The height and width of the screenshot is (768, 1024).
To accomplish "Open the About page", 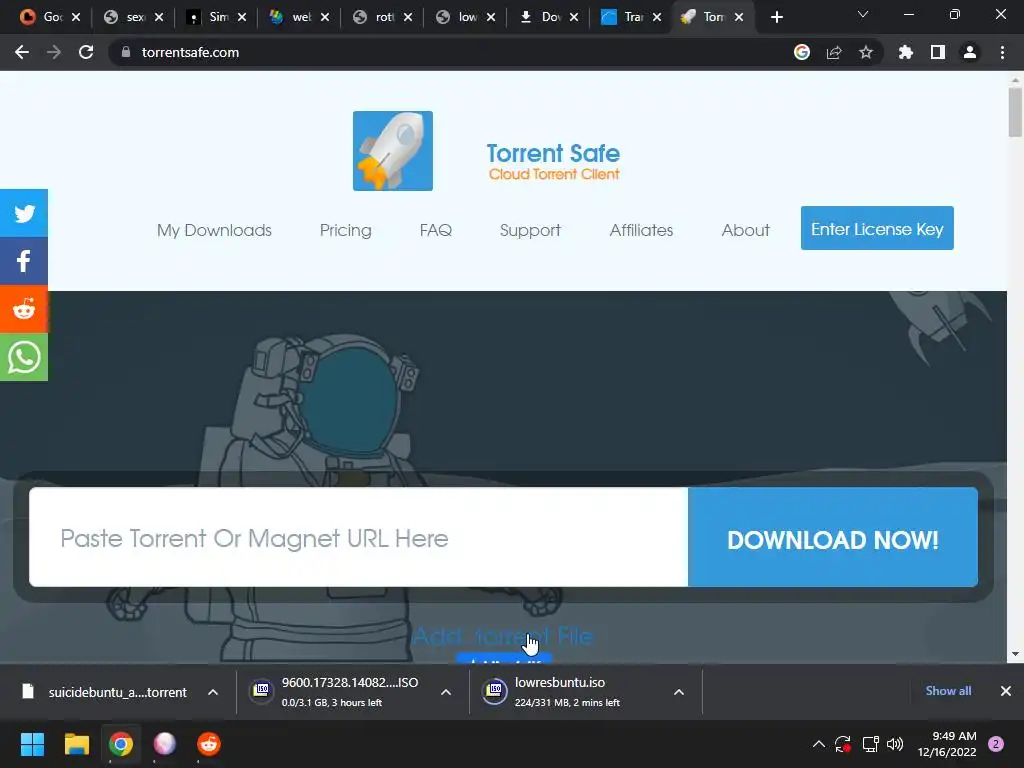I will [745, 230].
